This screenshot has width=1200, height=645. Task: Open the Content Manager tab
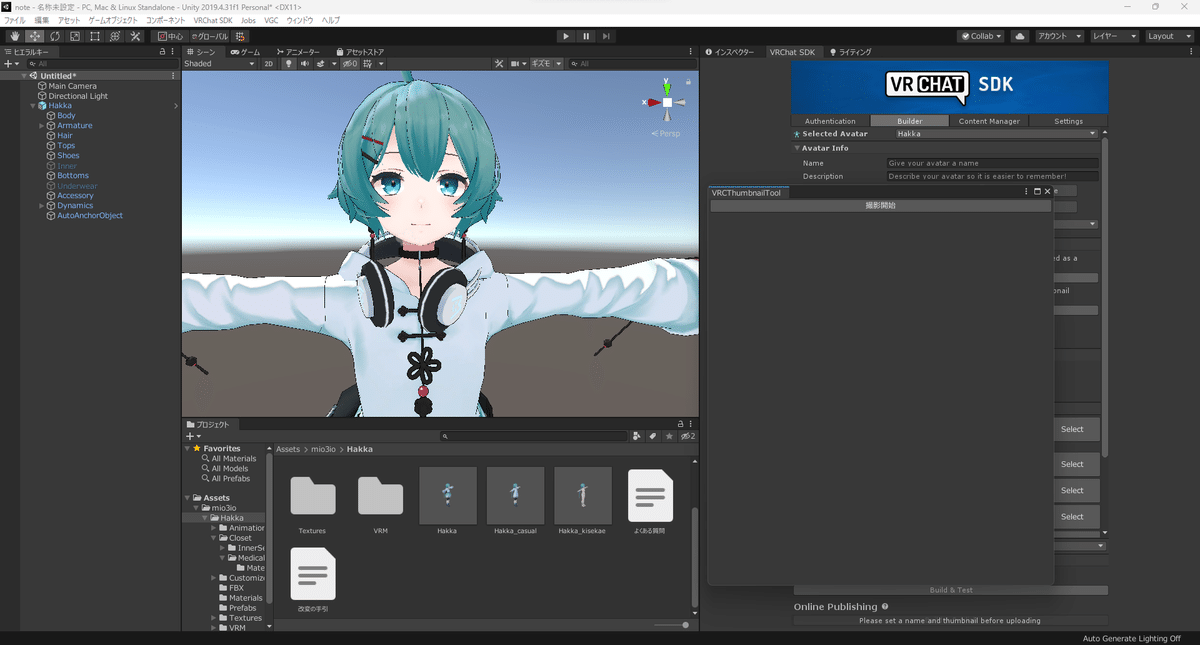click(989, 121)
